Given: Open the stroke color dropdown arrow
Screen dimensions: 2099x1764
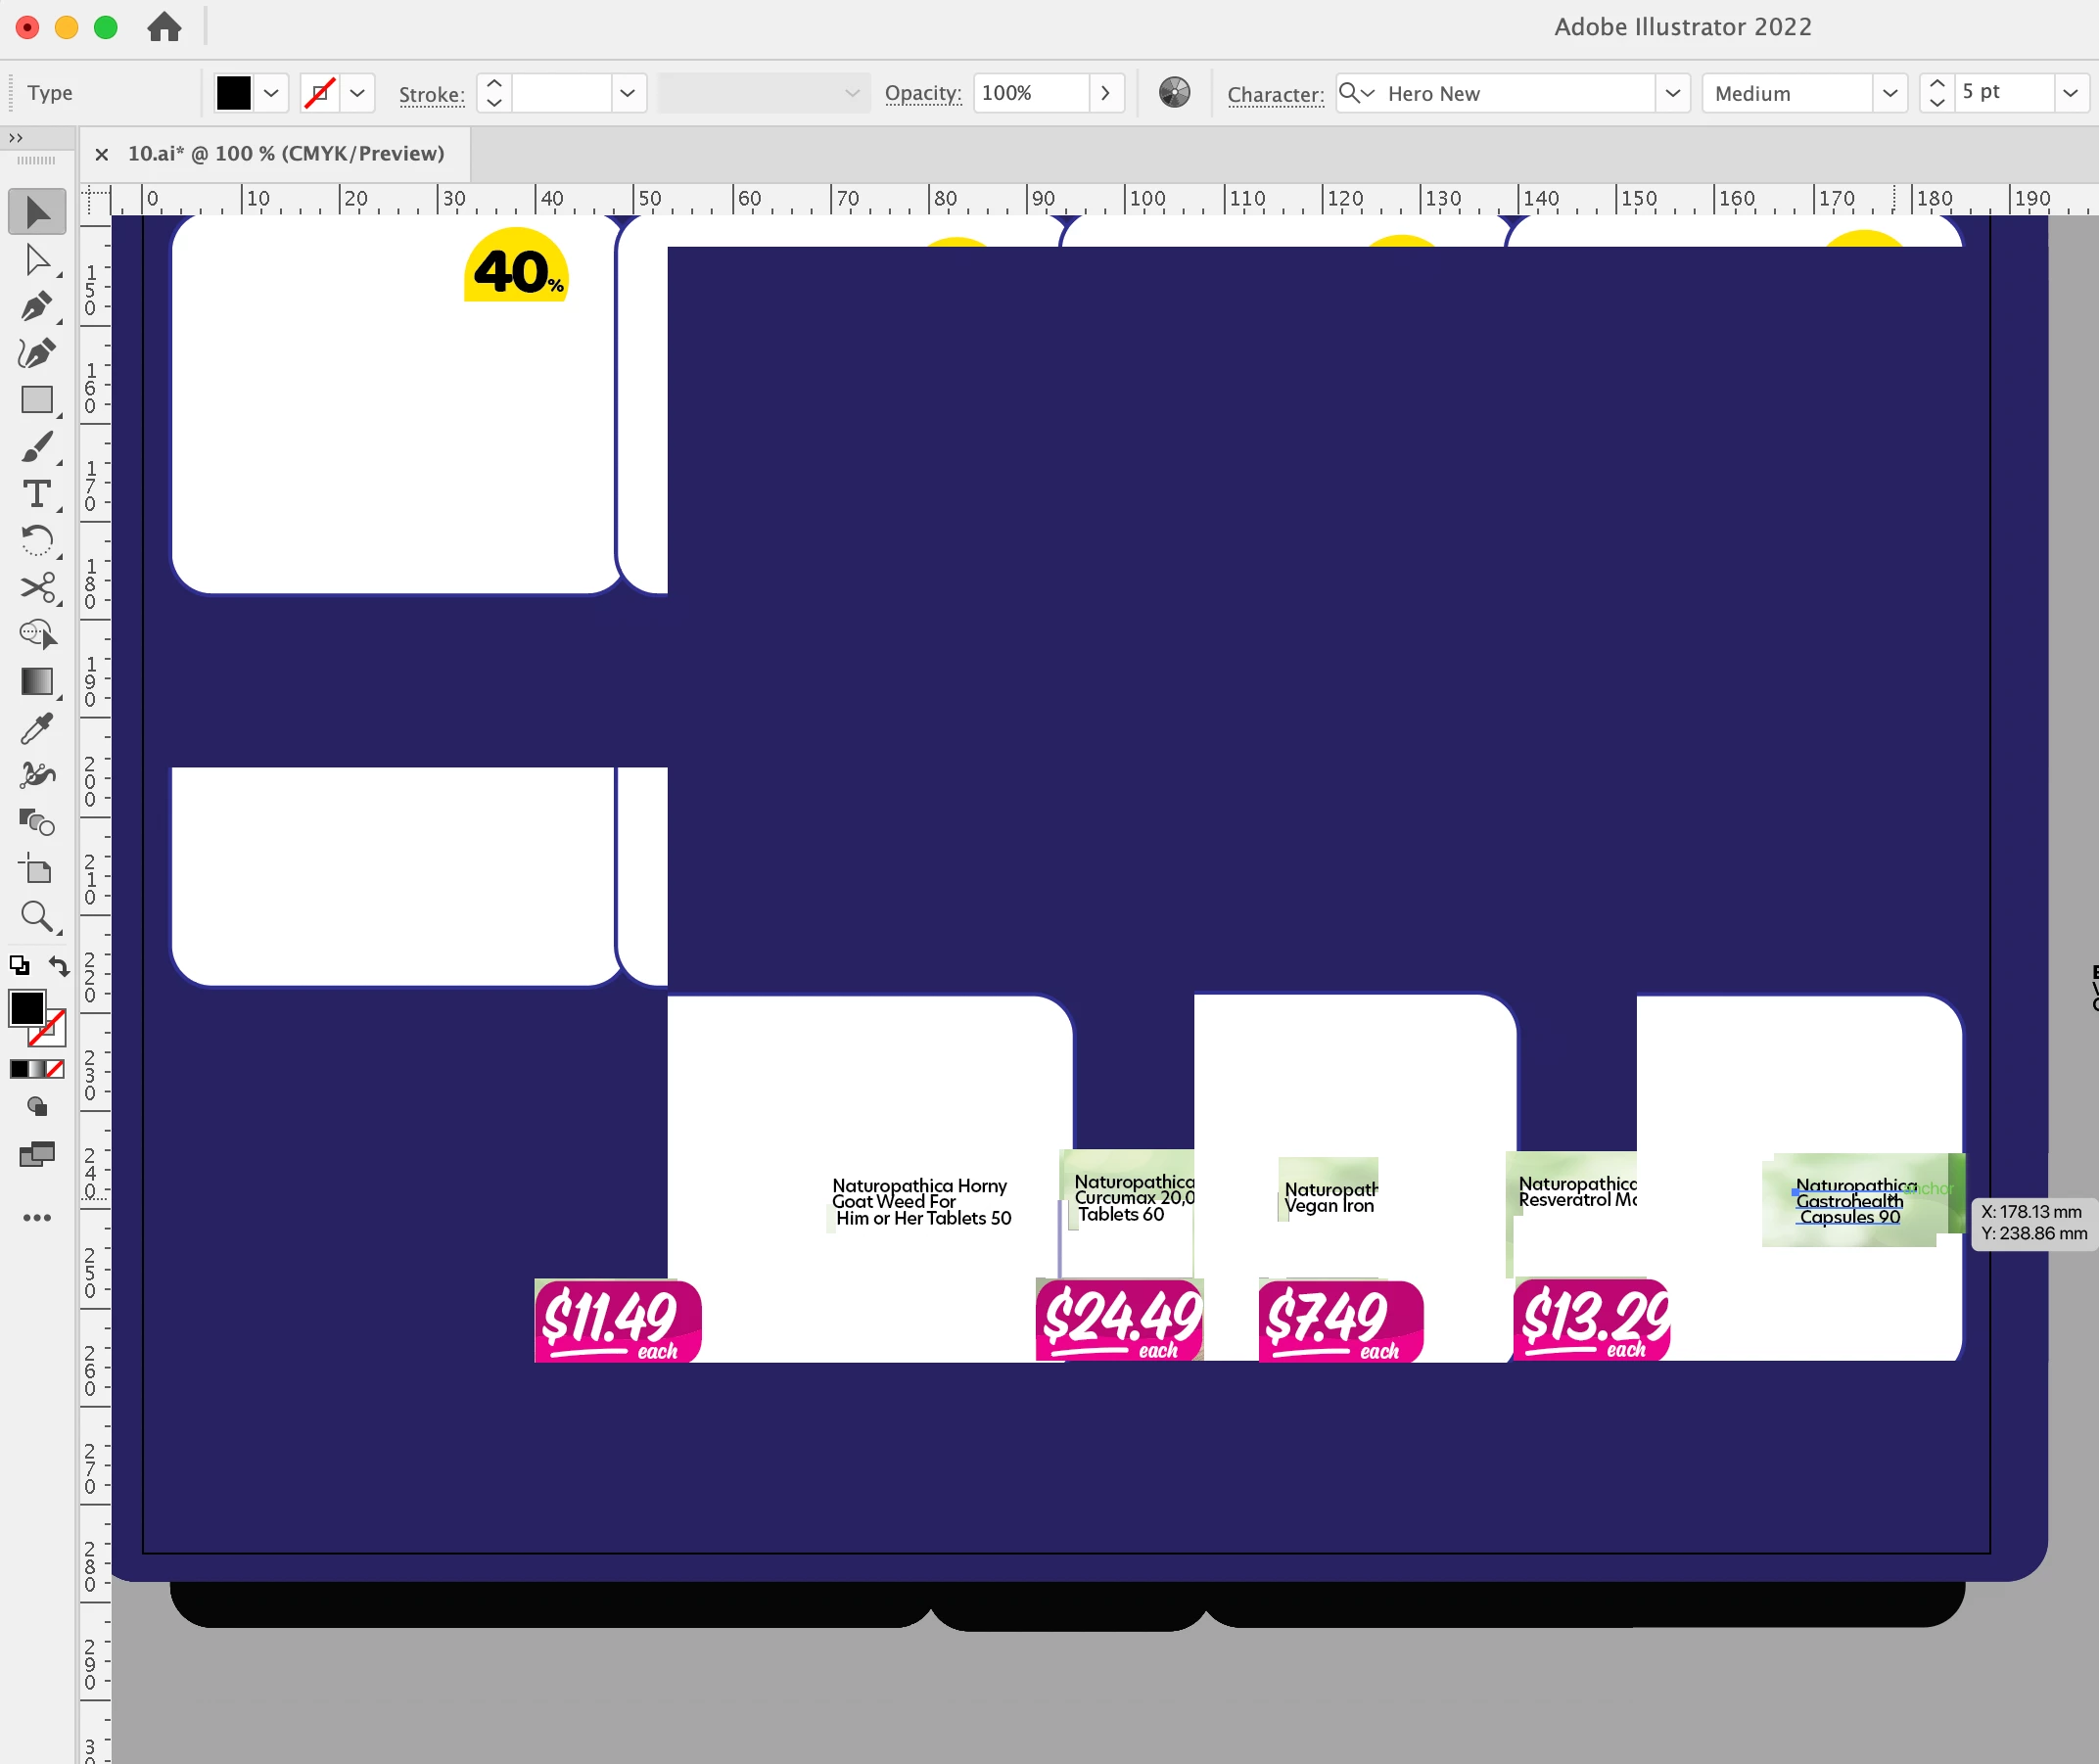Looking at the screenshot, I should [357, 93].
